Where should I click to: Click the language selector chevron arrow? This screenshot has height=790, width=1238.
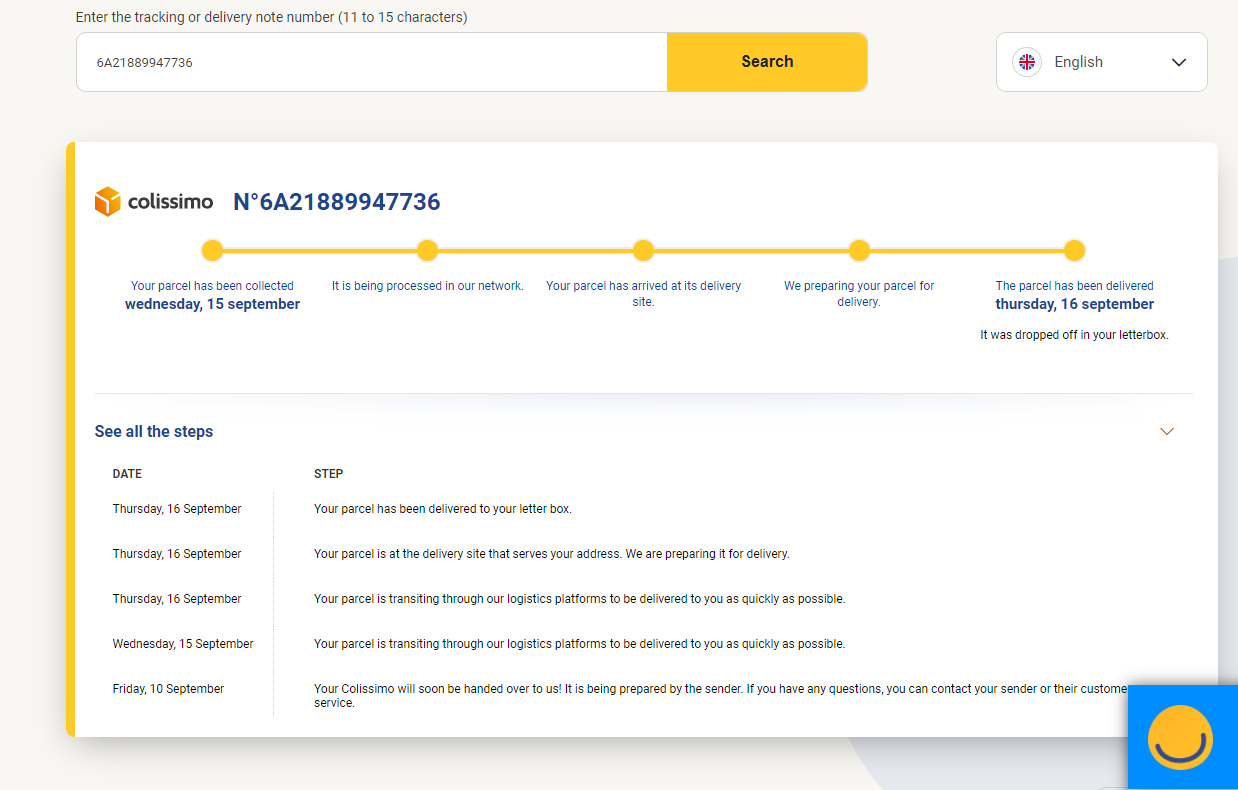click(1179, 62)
